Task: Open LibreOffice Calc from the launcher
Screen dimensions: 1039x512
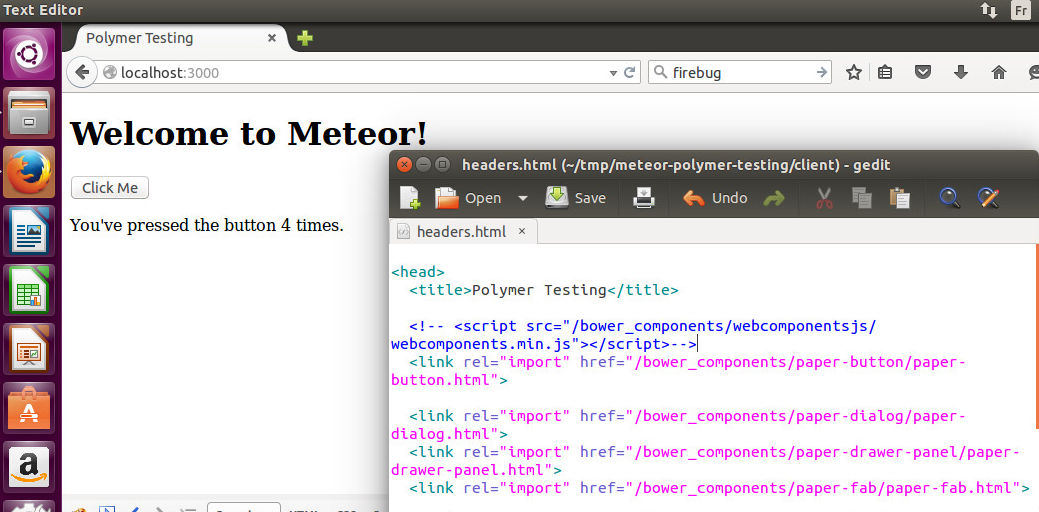Action: click(28, 289)
